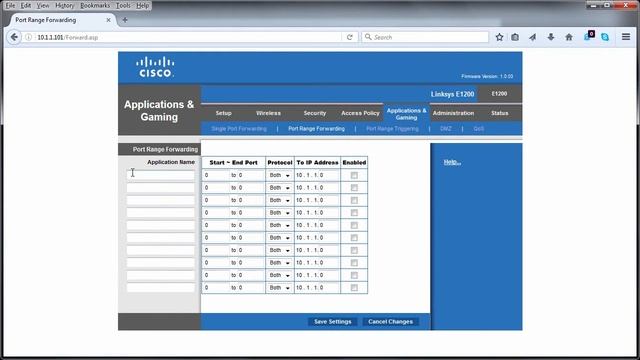Click the first row start port field

(216, 175)
